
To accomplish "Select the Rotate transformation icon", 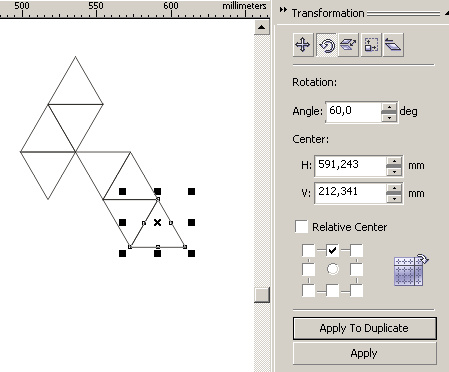I will pyautogui.click(x=326, y=45).
